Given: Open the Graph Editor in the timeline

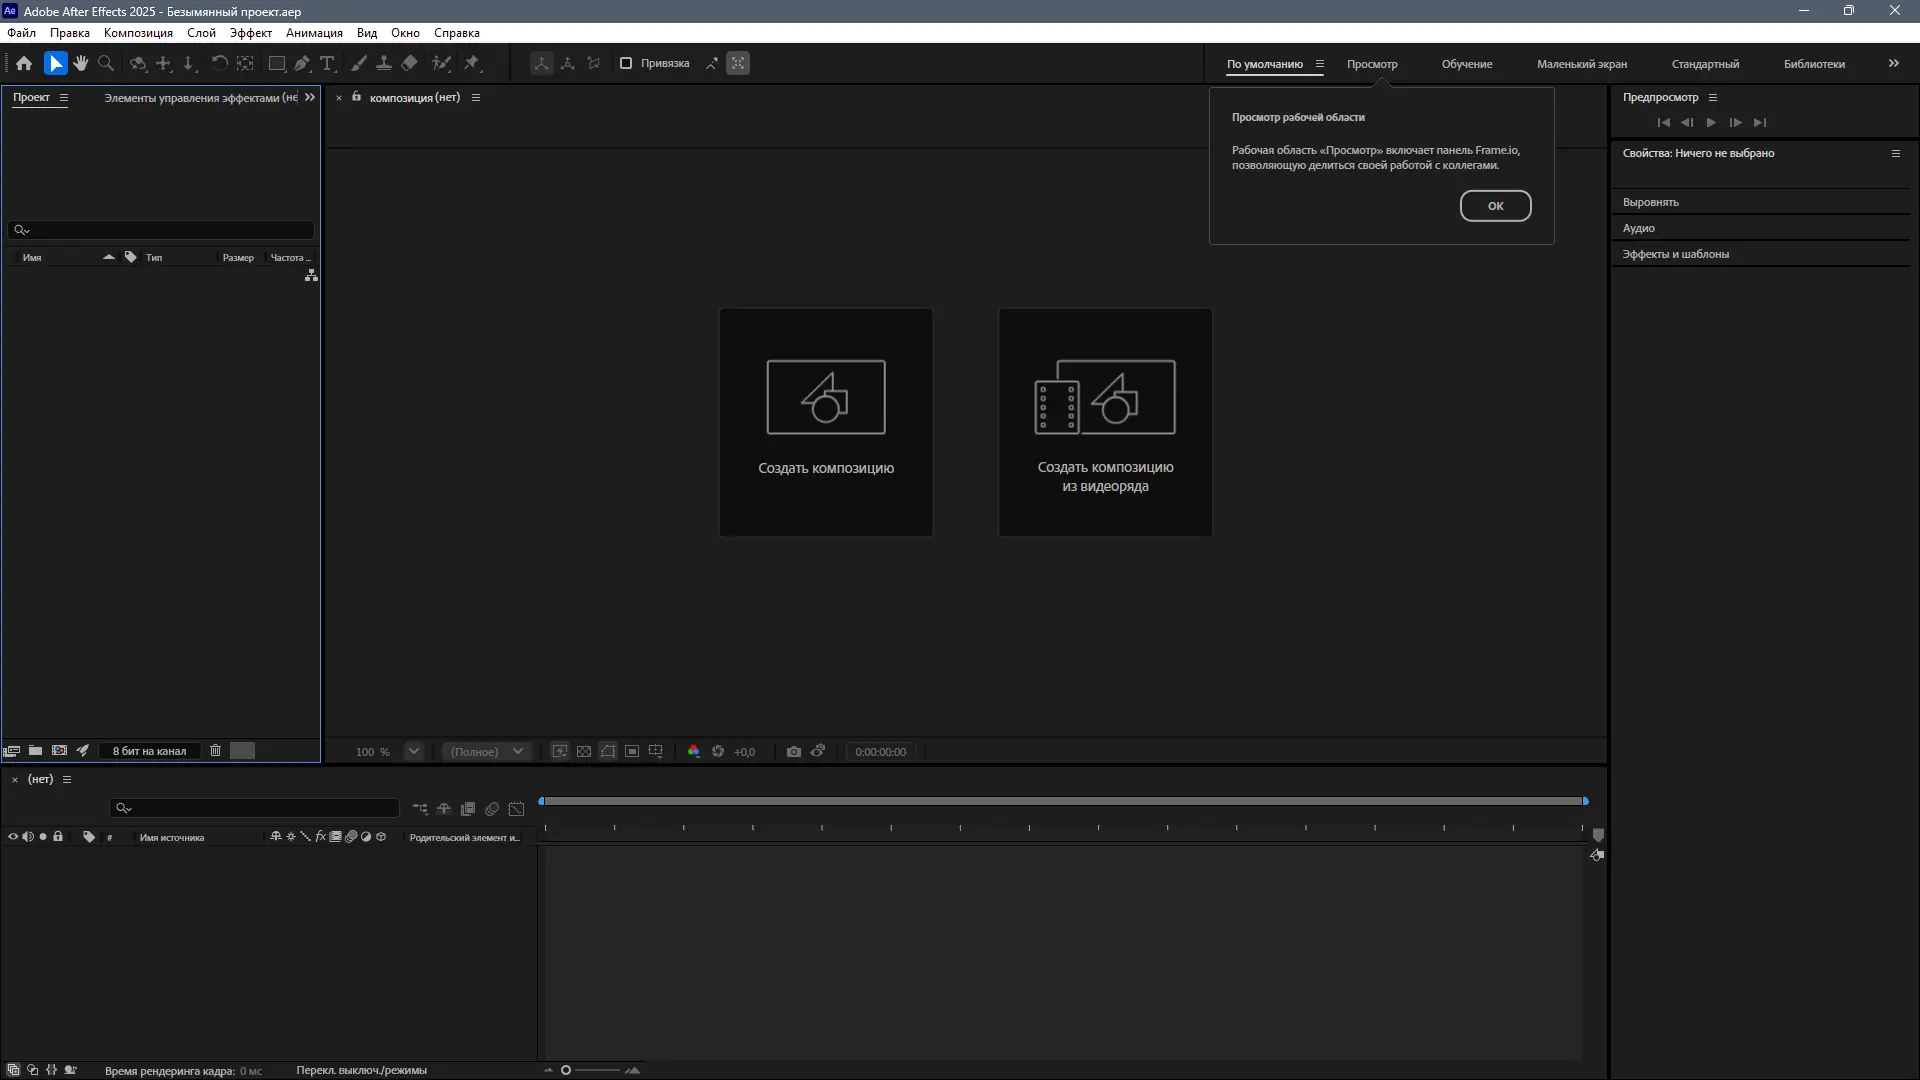Looking at the screenshot, I should coord(518,809).
